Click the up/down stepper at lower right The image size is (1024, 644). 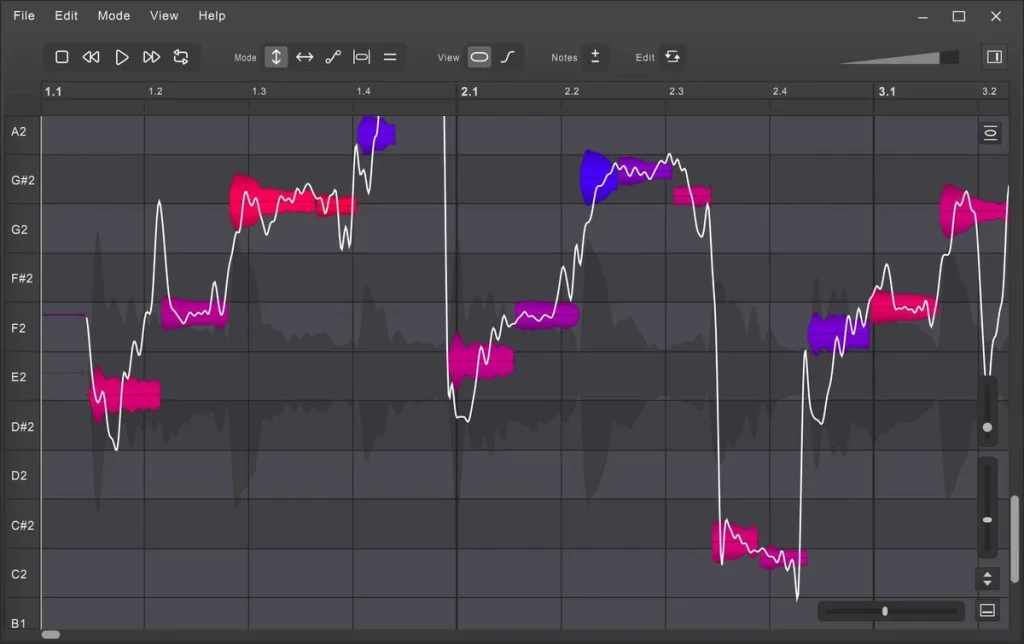tap(988, 578)
